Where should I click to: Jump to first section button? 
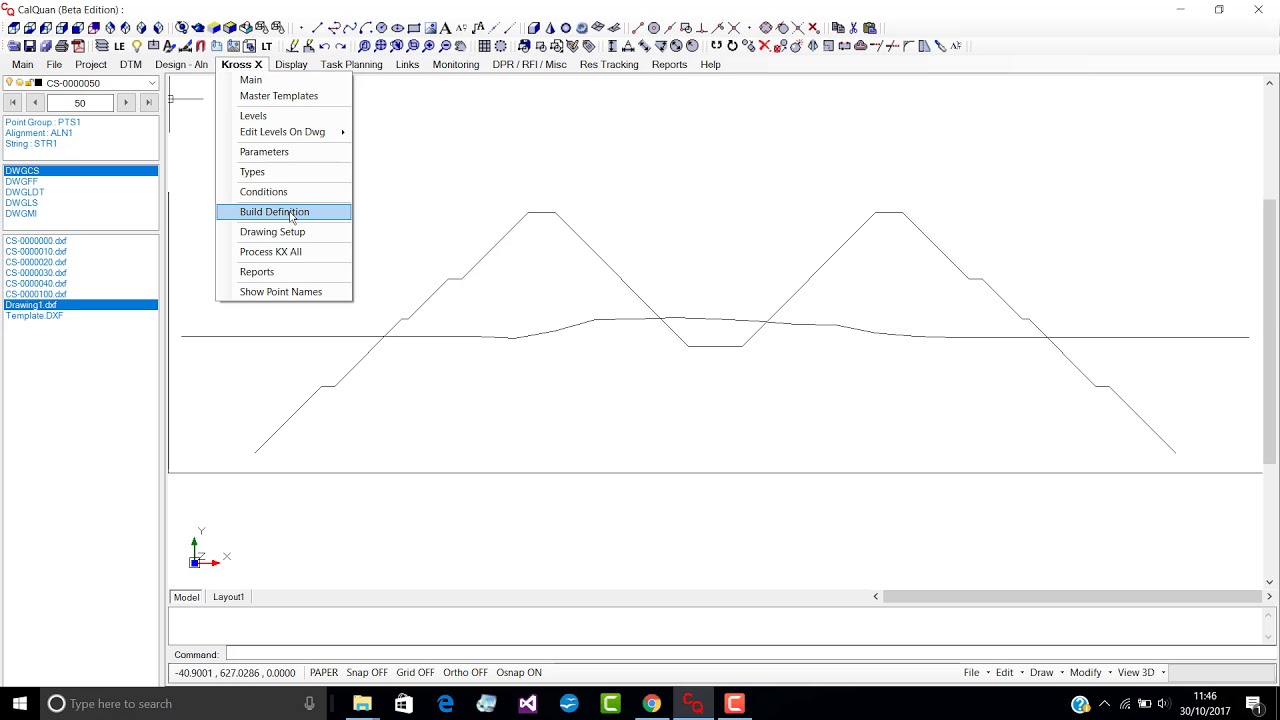(14, 102)
